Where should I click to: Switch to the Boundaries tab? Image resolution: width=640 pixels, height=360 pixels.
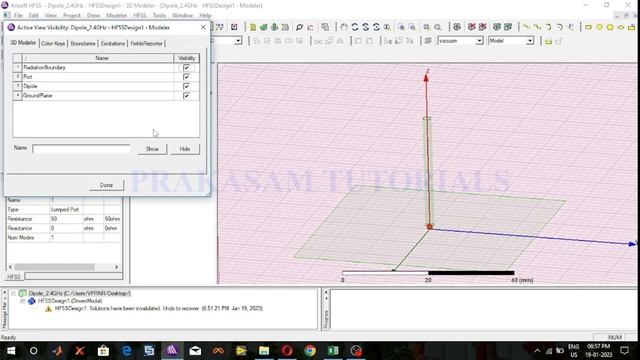83,43
